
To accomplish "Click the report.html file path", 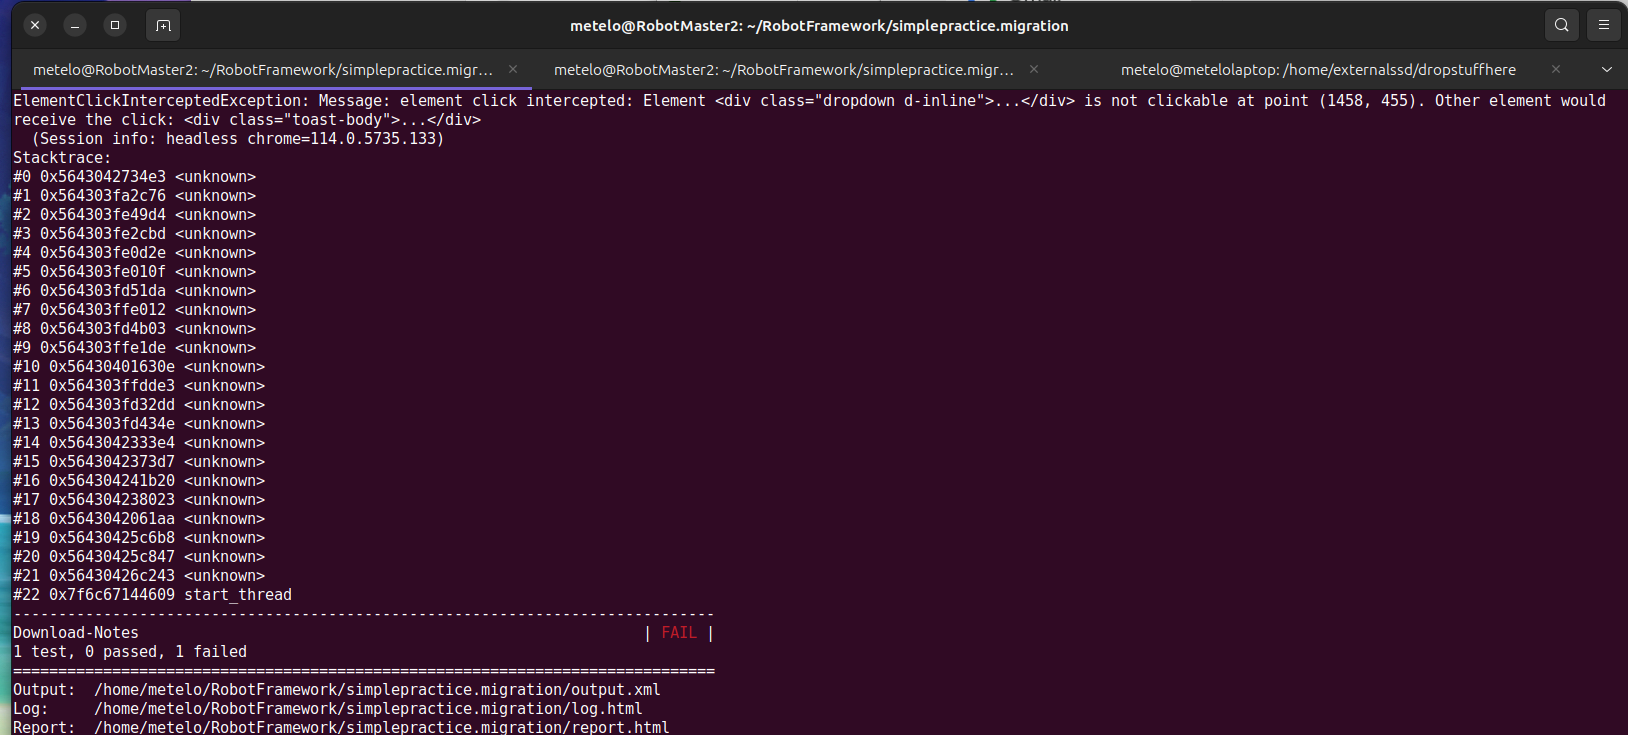I will [x=381, y=727].
